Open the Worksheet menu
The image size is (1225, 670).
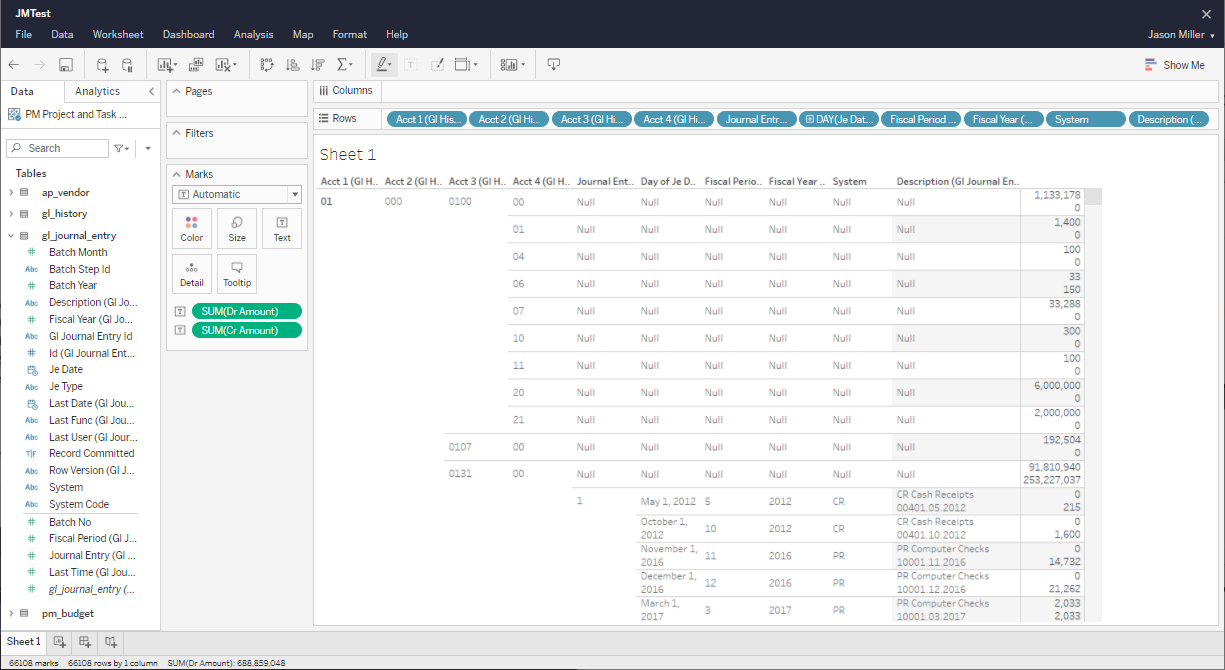(118, 34)
